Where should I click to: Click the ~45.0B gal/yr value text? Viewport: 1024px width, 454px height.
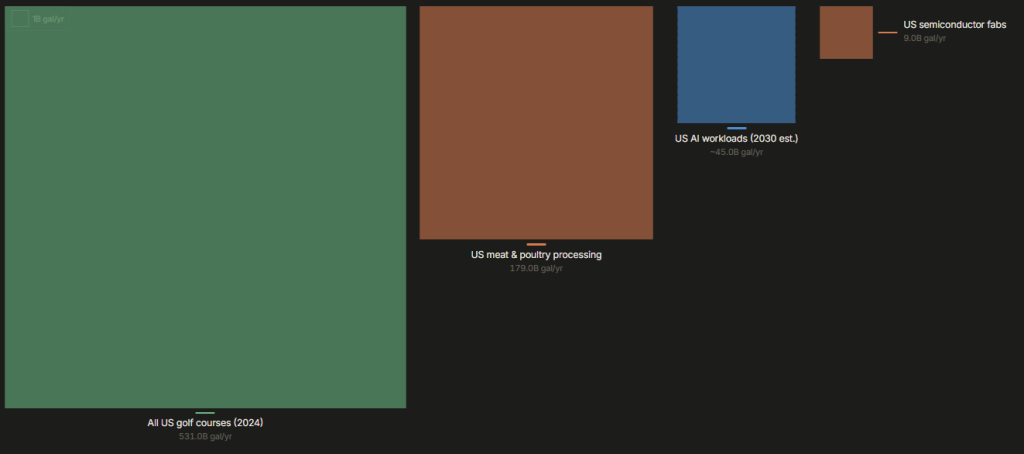pyautogui.click(x=736, y=152)
